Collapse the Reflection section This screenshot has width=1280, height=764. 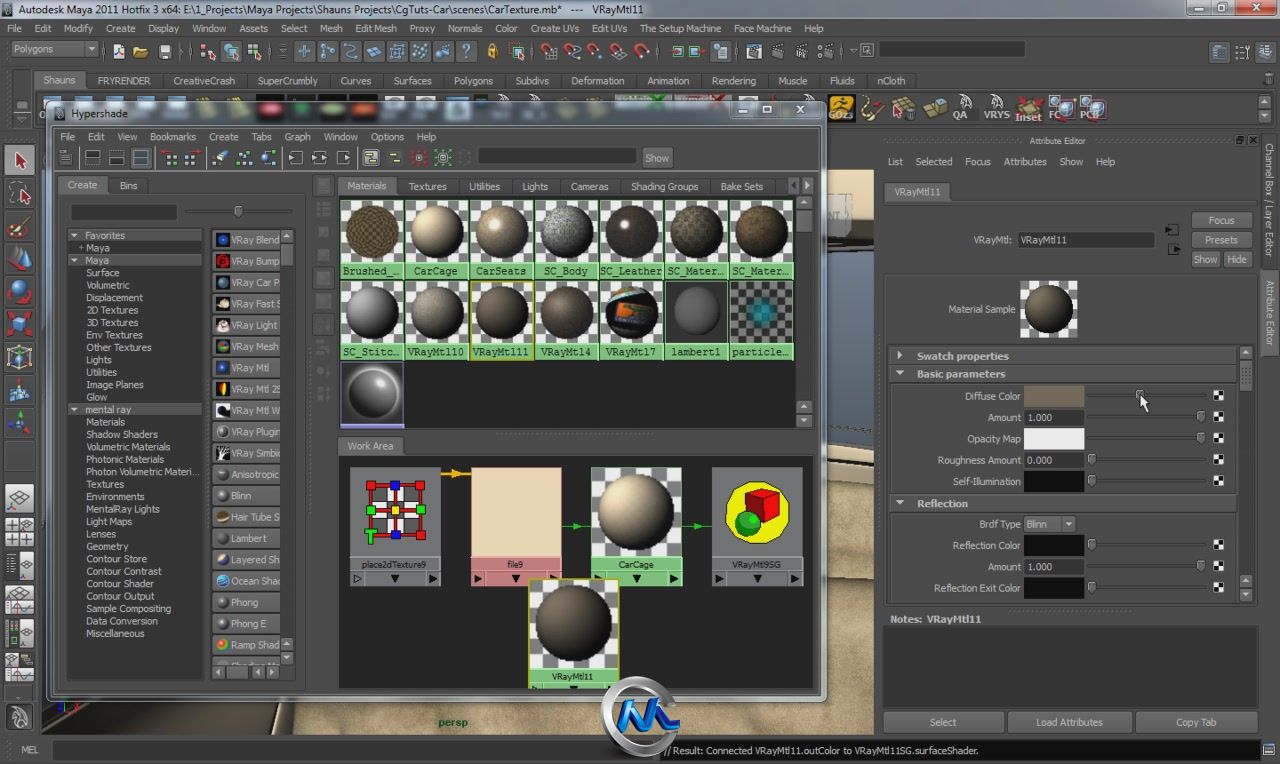pos(900,503)
